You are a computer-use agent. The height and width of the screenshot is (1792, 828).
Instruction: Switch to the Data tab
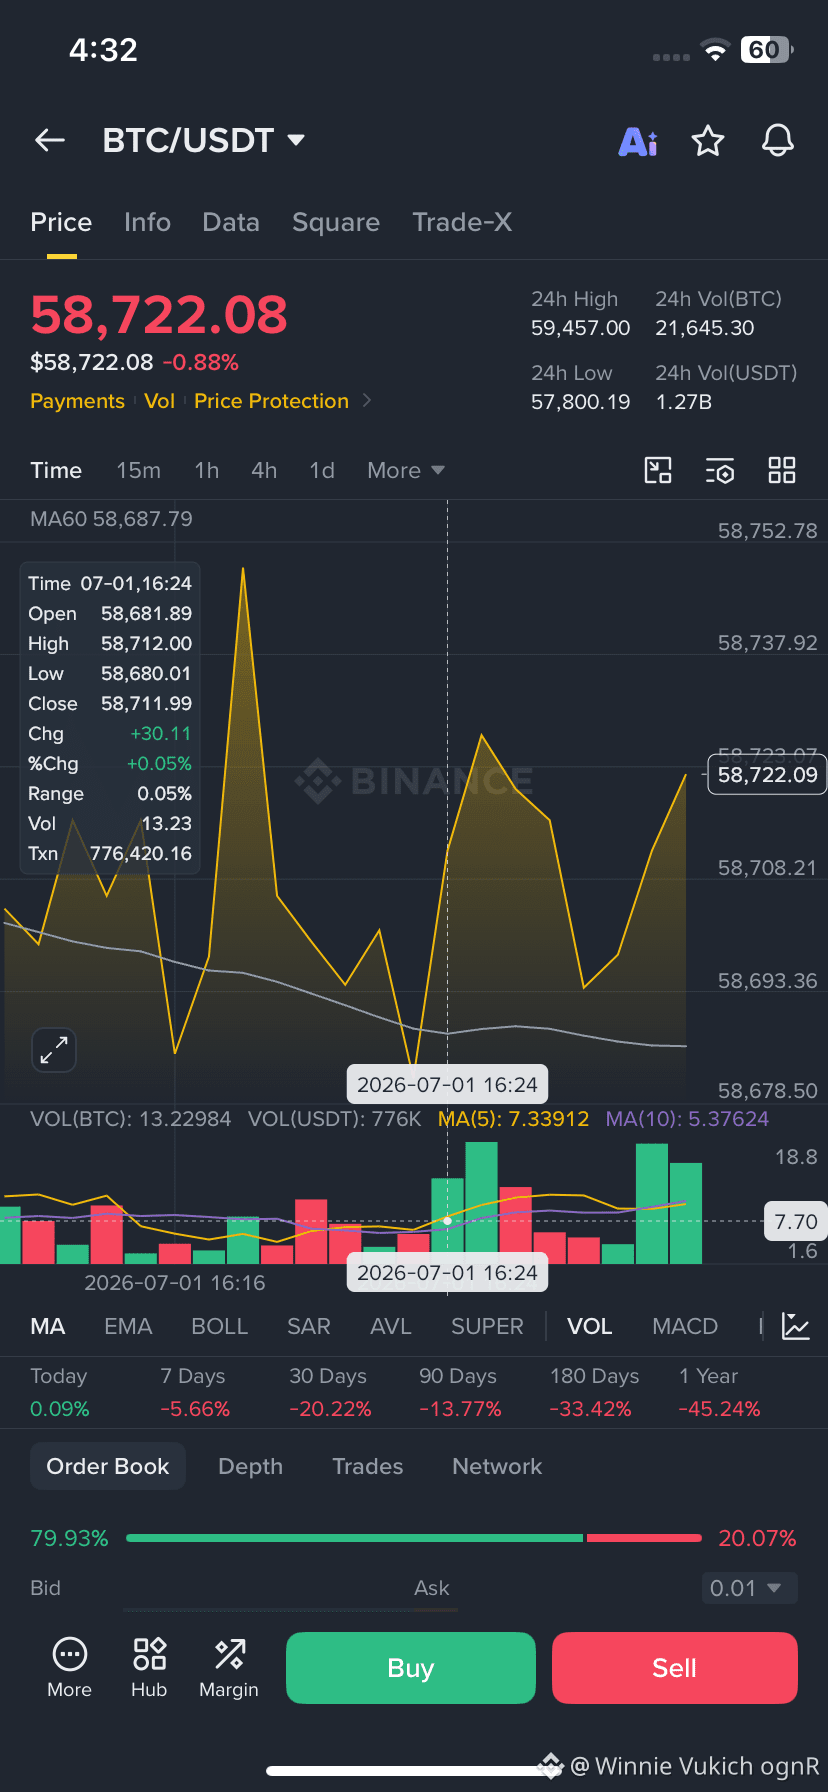click(x=231, y=222)
